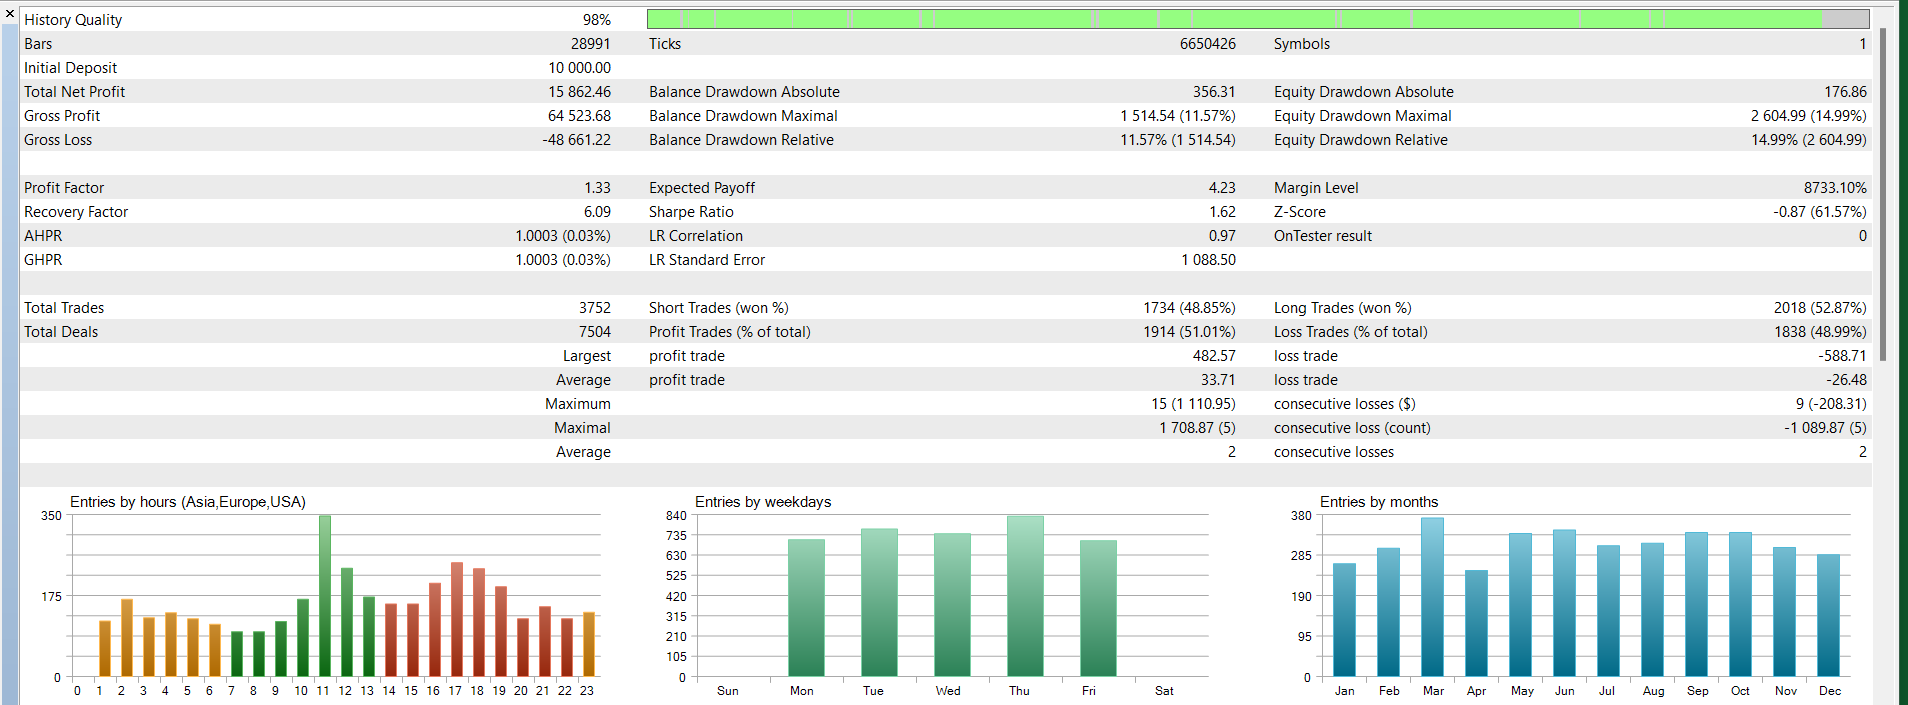This screenshot has height=705, width=1908.
Task: Click Largest loss trade value -588.71
Action: (x=1842, y=356)
